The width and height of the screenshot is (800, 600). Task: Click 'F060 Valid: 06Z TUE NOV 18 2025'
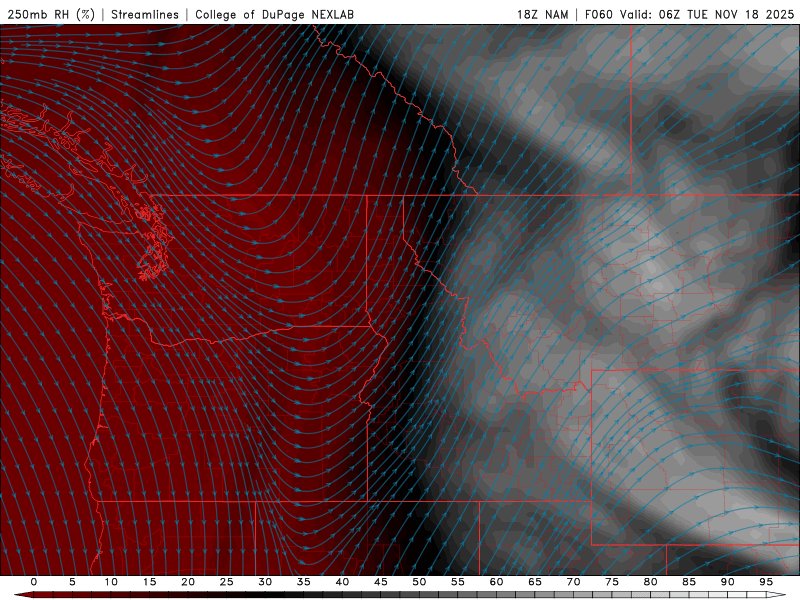click(x=689, y=14)
